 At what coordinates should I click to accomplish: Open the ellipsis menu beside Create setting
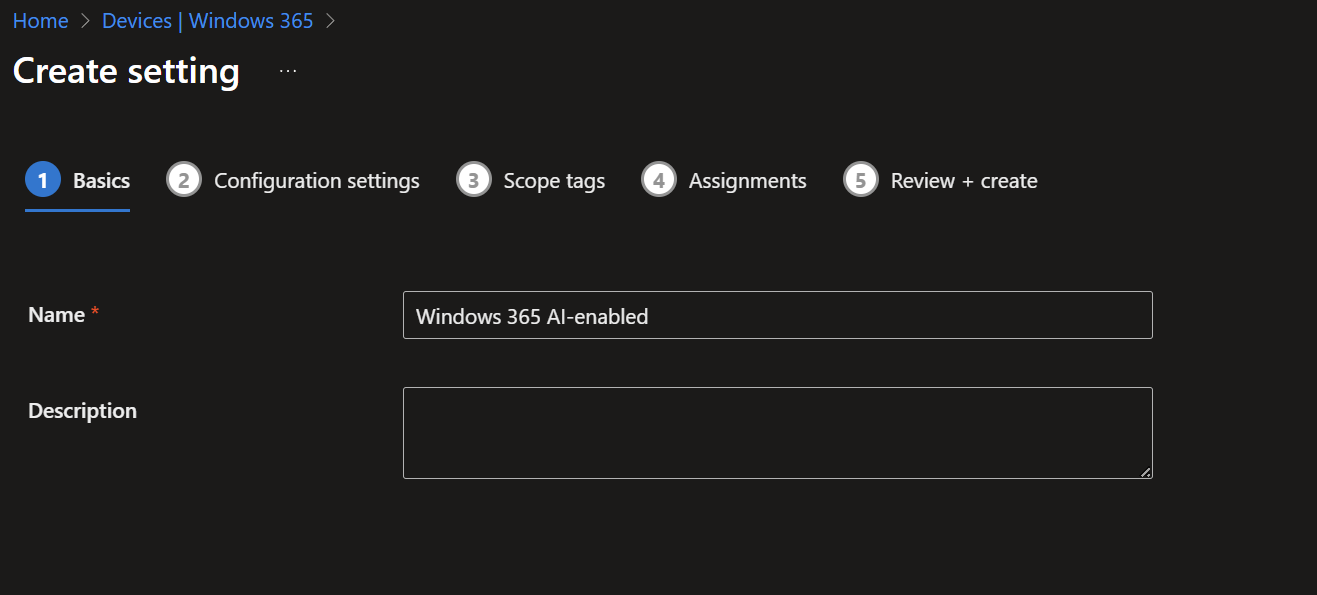tap(288, 72)
